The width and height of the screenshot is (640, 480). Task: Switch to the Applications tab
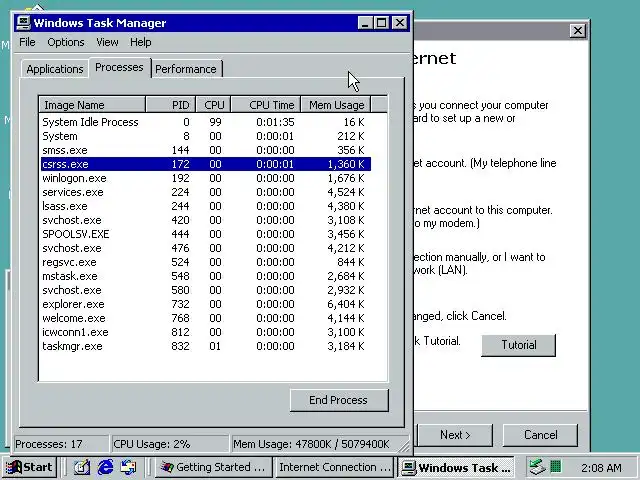pos(55,69)
